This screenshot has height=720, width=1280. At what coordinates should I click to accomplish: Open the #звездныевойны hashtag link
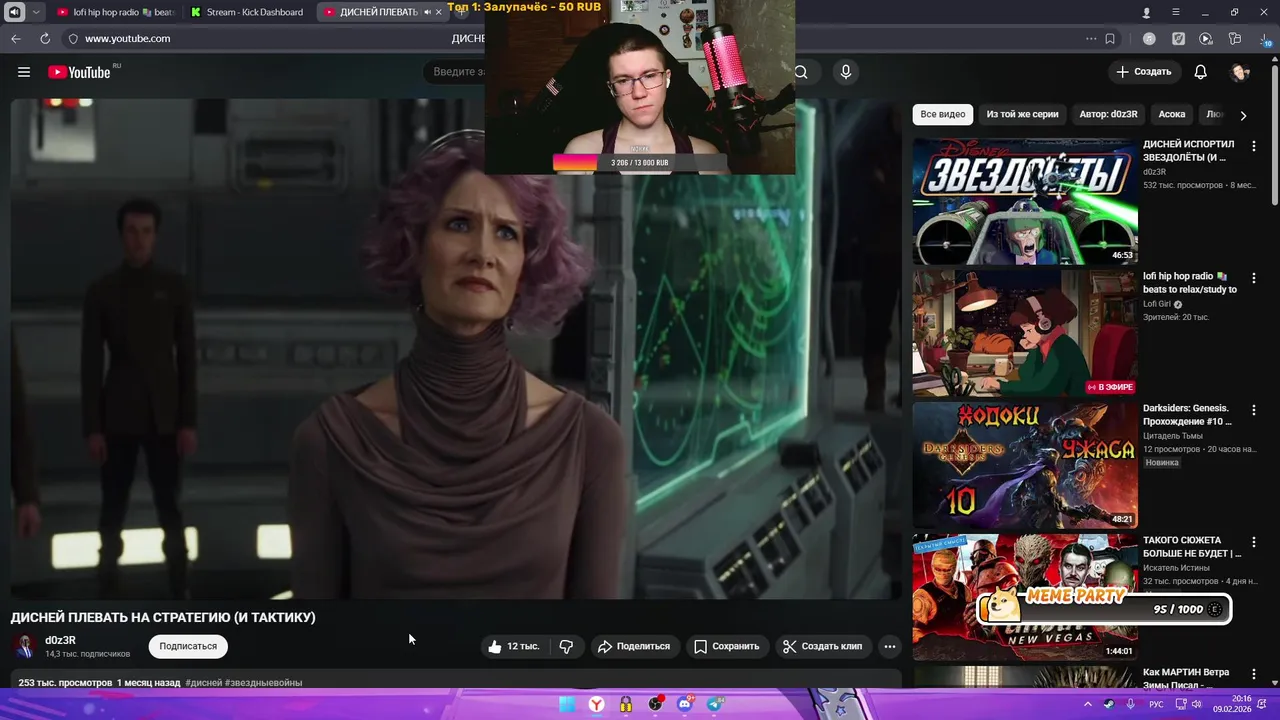point(264,683)
